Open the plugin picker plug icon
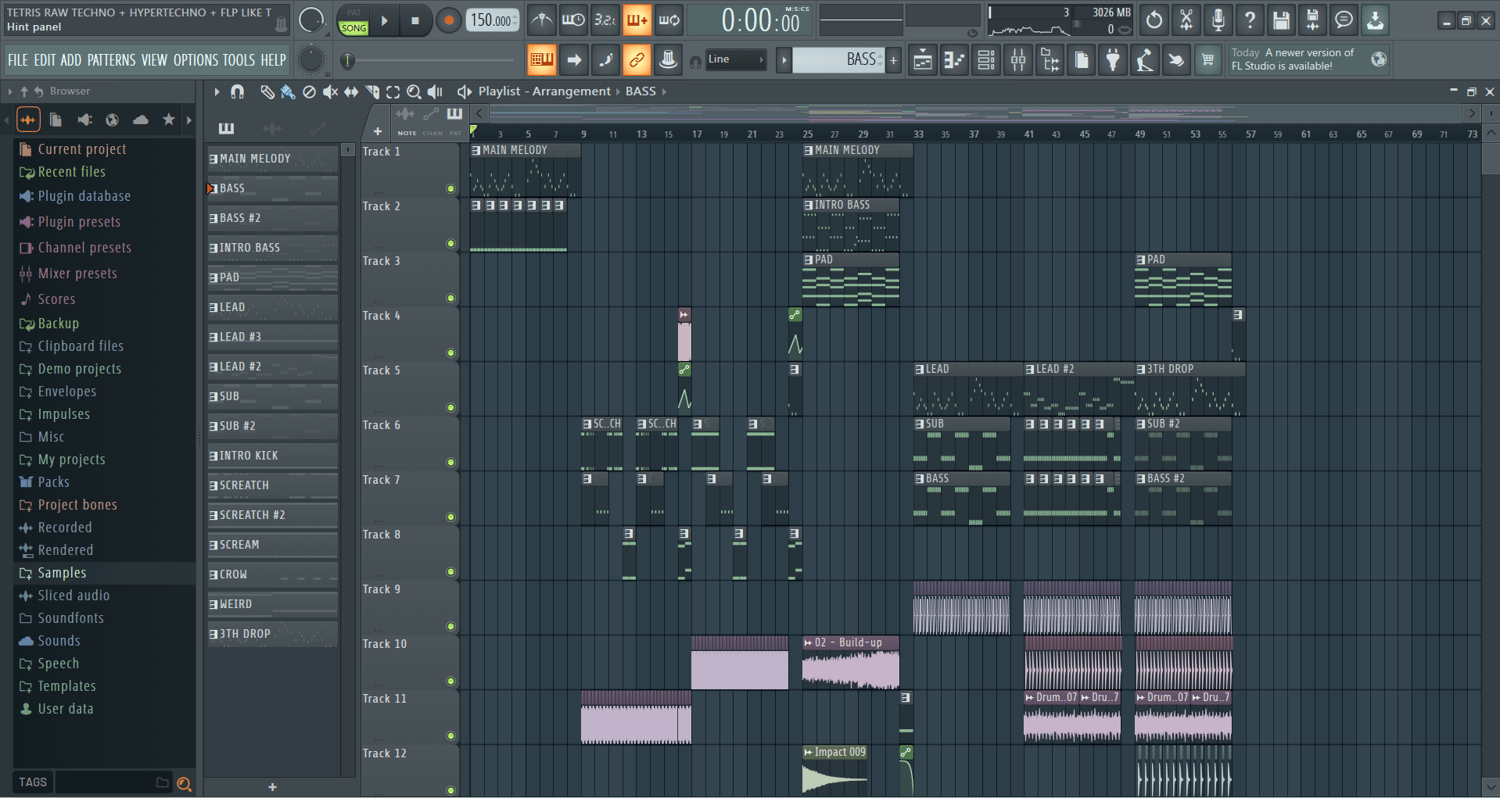Viewport: 1500px width, 798px height. (x=1113, y=60)
